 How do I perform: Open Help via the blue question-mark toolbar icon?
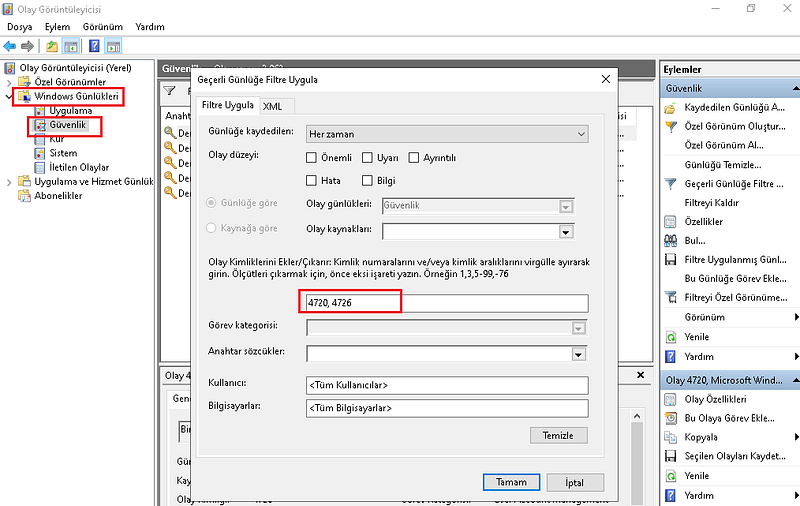click(x=94, y=46)
